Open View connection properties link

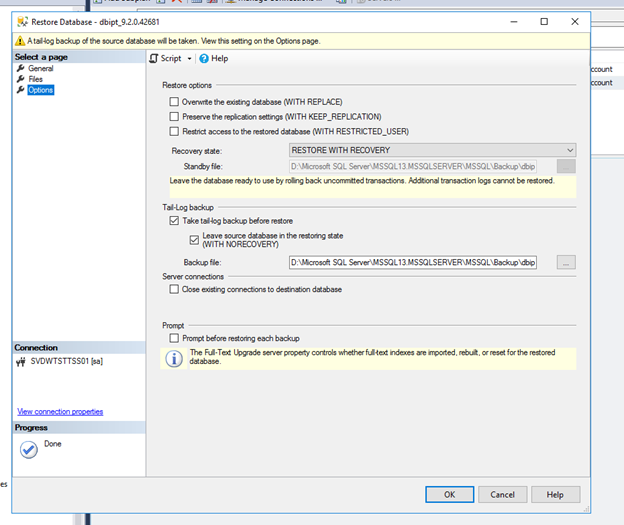(60, 412)
